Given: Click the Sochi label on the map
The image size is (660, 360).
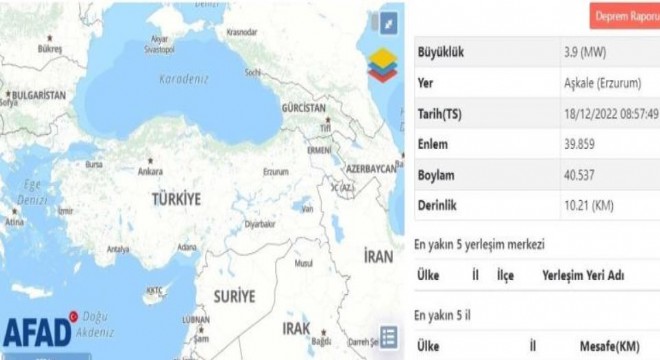Looking at the screenshot, I should pos(253,72).
